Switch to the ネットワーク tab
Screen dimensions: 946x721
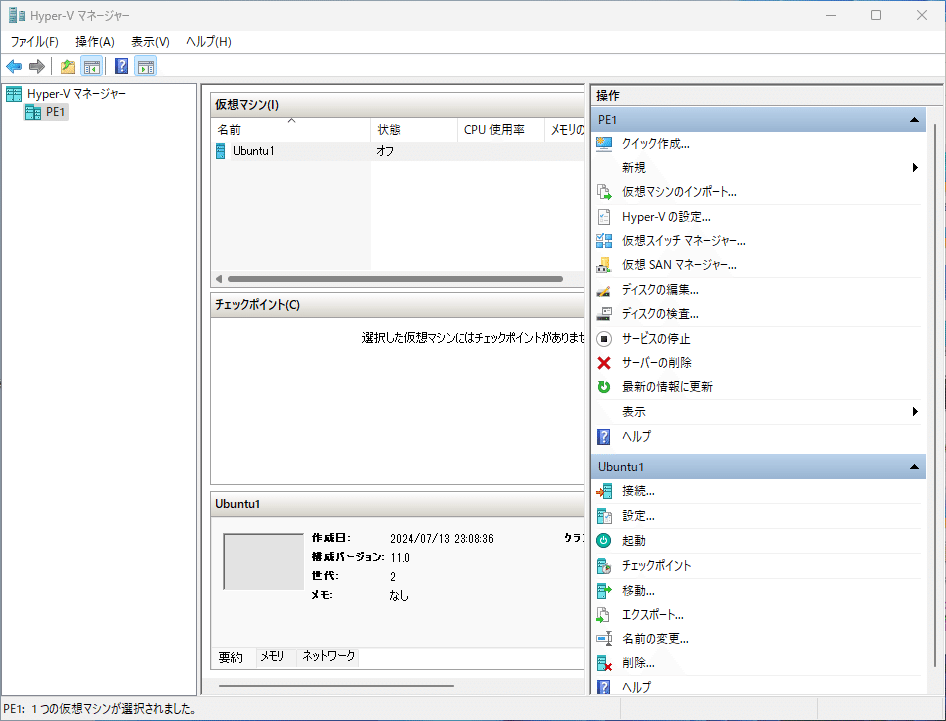pyautogui.click(x=328, y=656)
